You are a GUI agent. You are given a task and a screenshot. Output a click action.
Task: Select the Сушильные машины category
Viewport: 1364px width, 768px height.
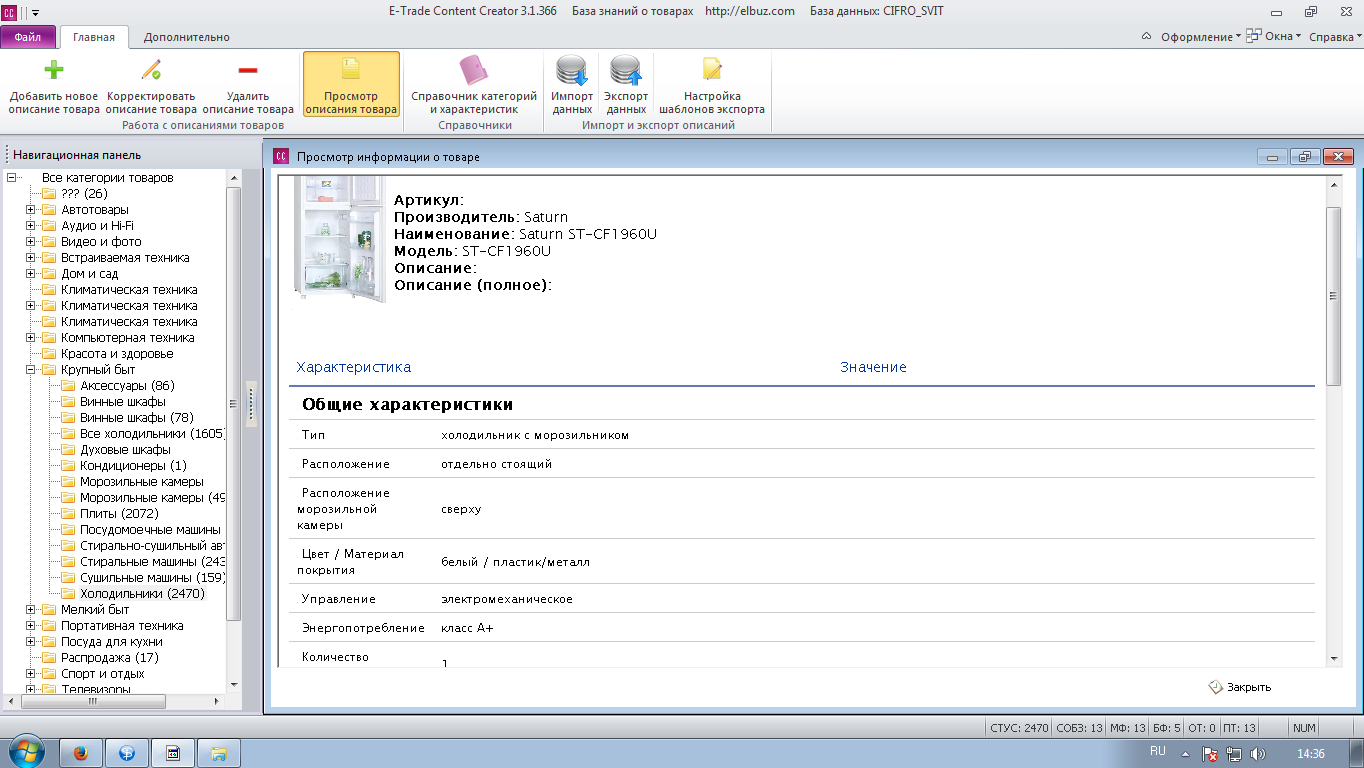(153, 578)
